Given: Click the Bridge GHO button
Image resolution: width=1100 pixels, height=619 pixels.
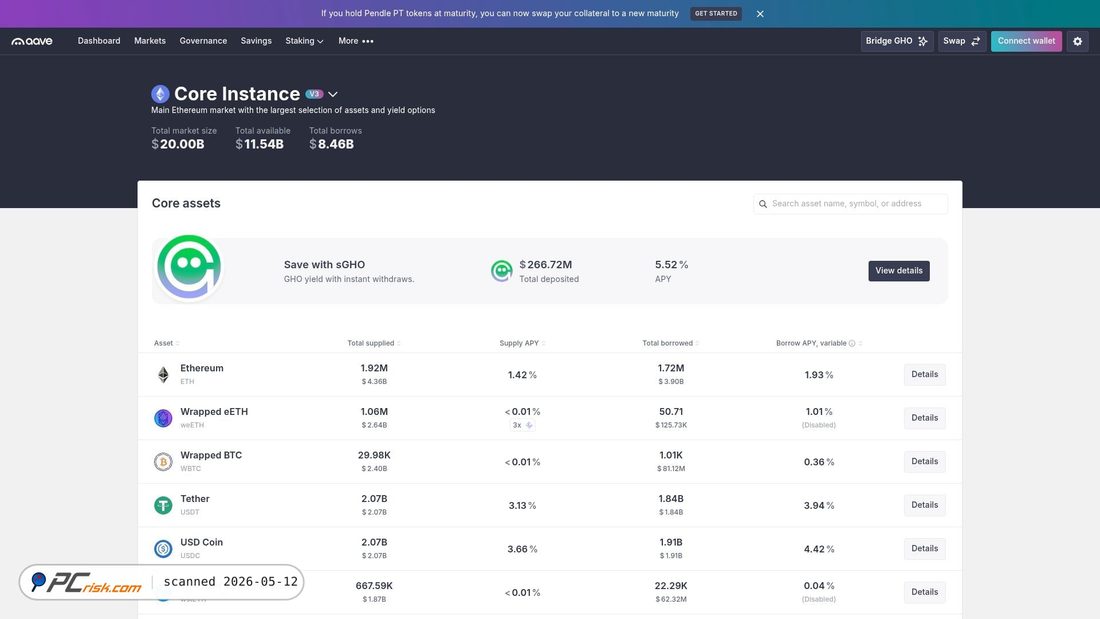Looking at the screenshot, I should click(897, 41).
